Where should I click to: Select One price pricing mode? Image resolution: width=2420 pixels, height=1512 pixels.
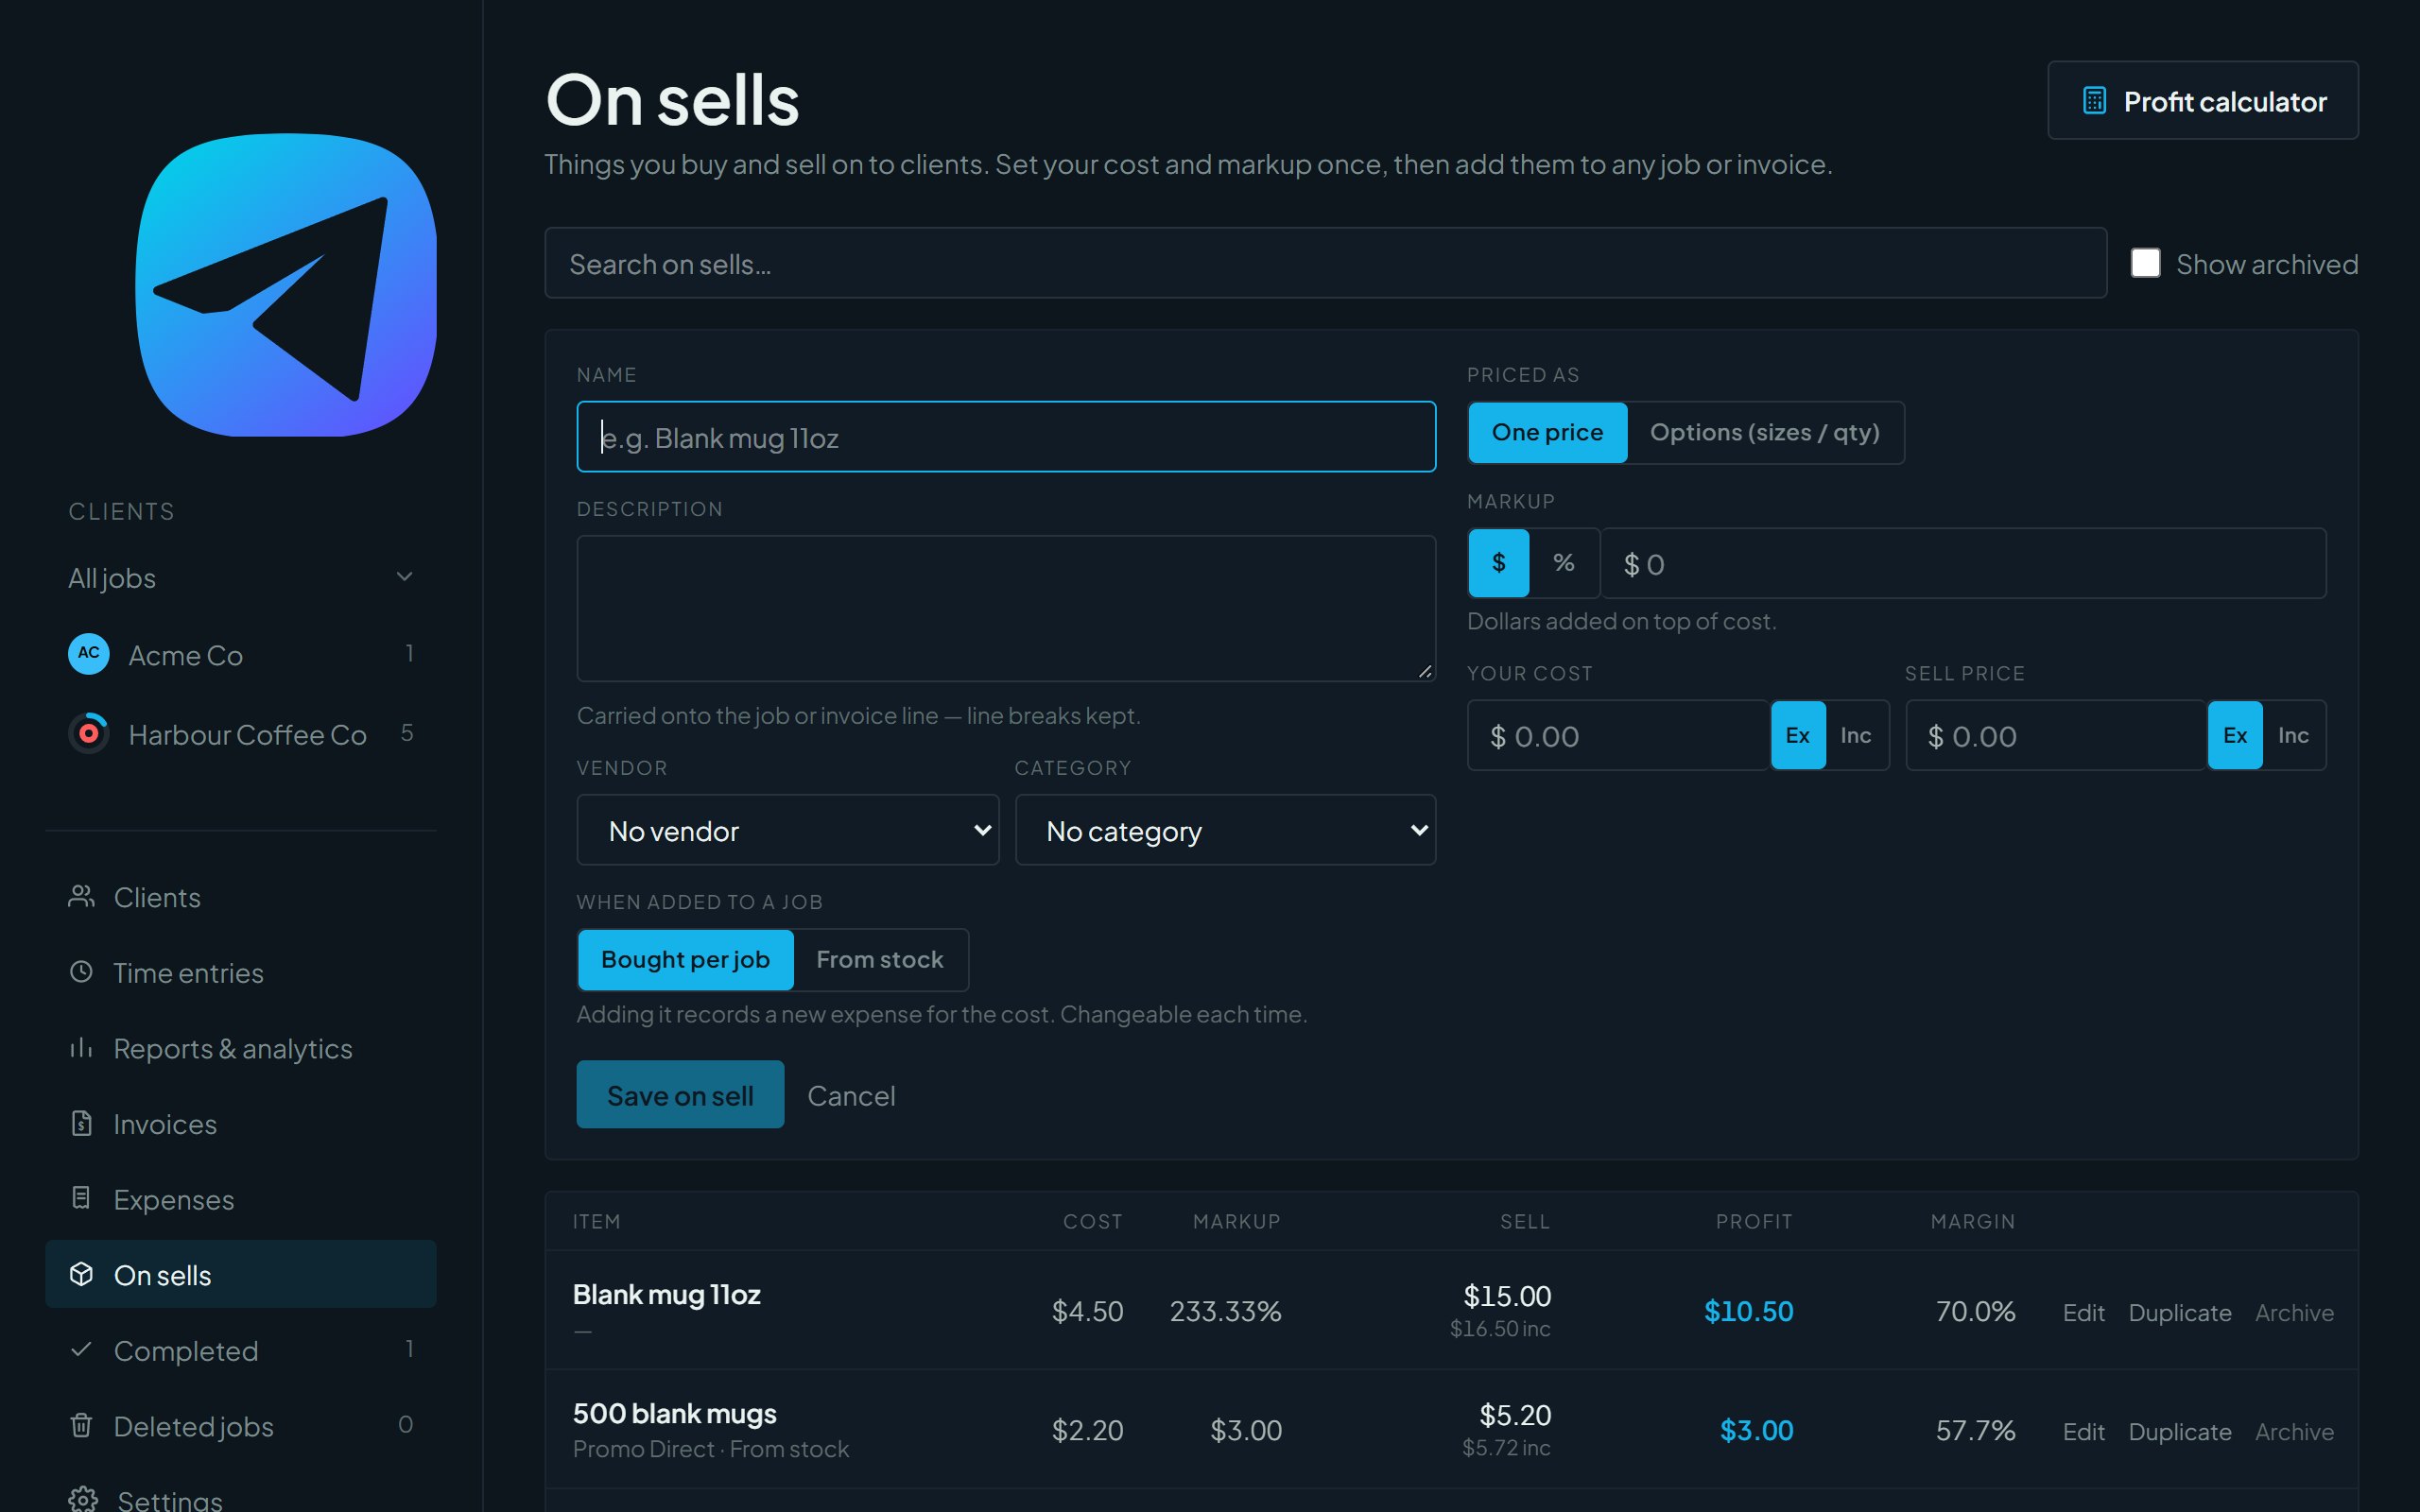pos(1547,433)
